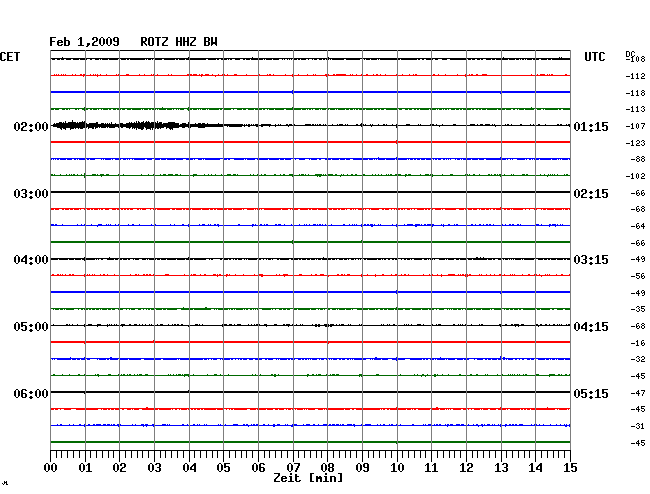Image resolution: width=650 pixels, height=494 pixels.
Task: Select minute tick label '05'
Action: click(223, 468)
